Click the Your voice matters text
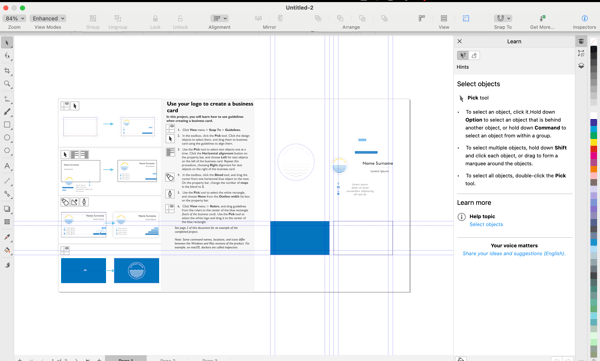Viewport: 600px width, 361px height. (x=514, y=245)
